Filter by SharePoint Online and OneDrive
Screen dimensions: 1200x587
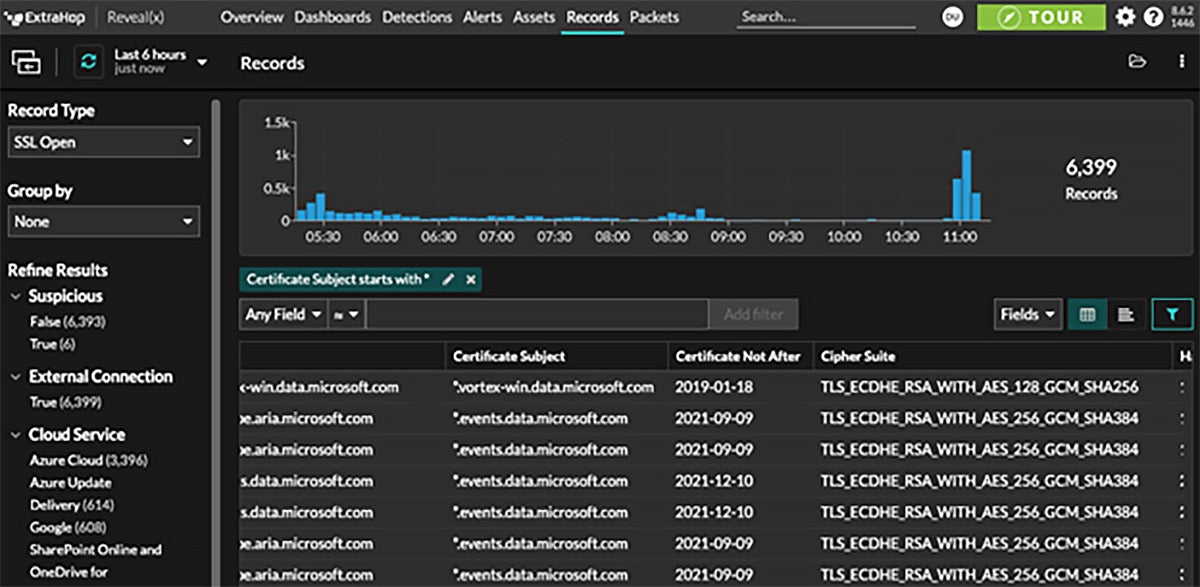(x=96, y=562)
